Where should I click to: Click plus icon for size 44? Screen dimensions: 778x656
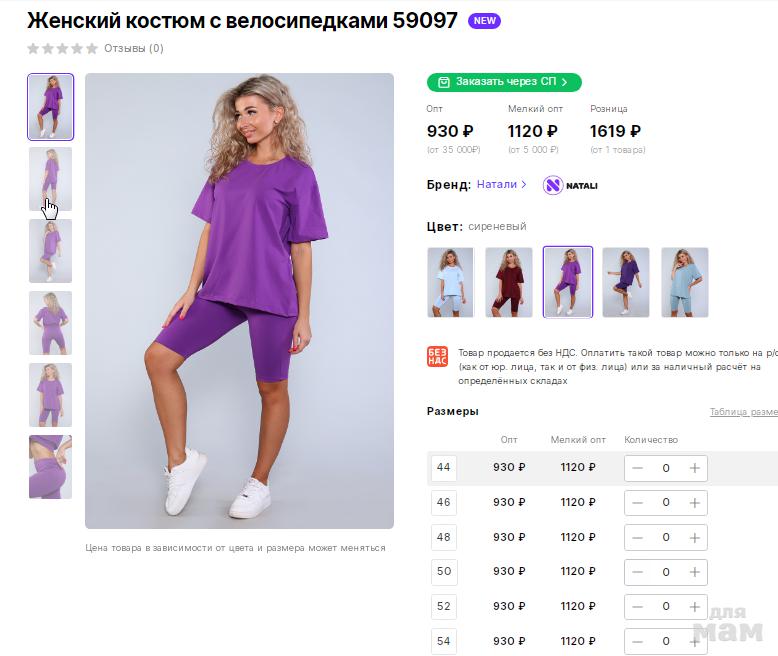[694, 468]
